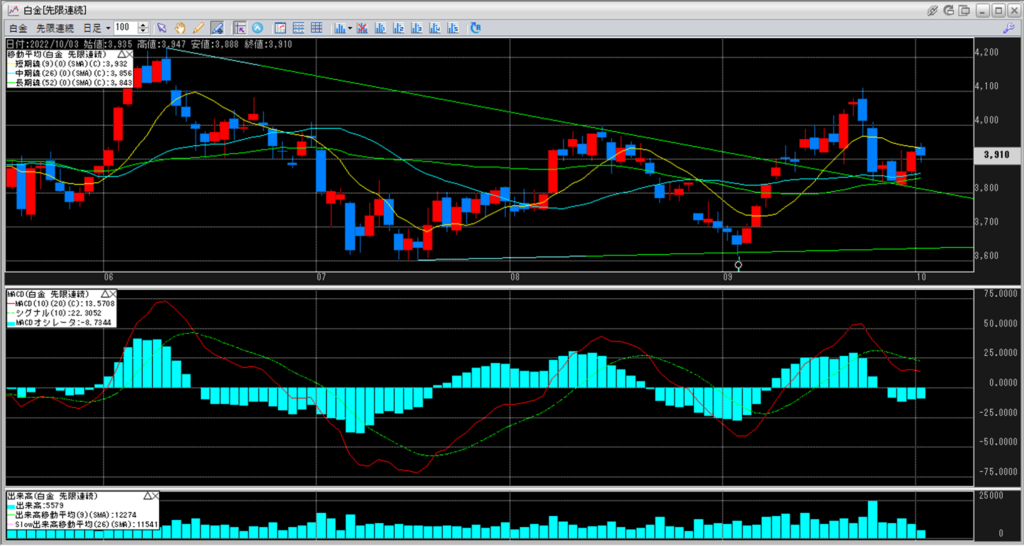This screenshot has width=1024, height=546.
Task: Click the refresh arrow icon in title bar
Action: point(949,10)
